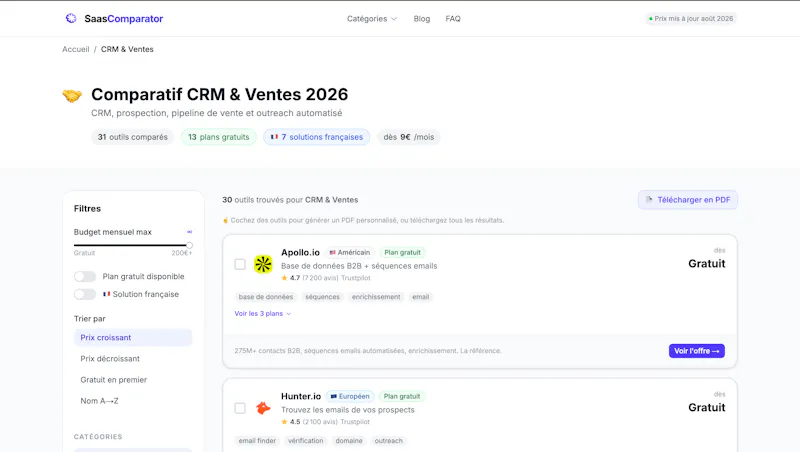
Task: Click the email tag on Apollo.io
Action: tap(421, 297)
